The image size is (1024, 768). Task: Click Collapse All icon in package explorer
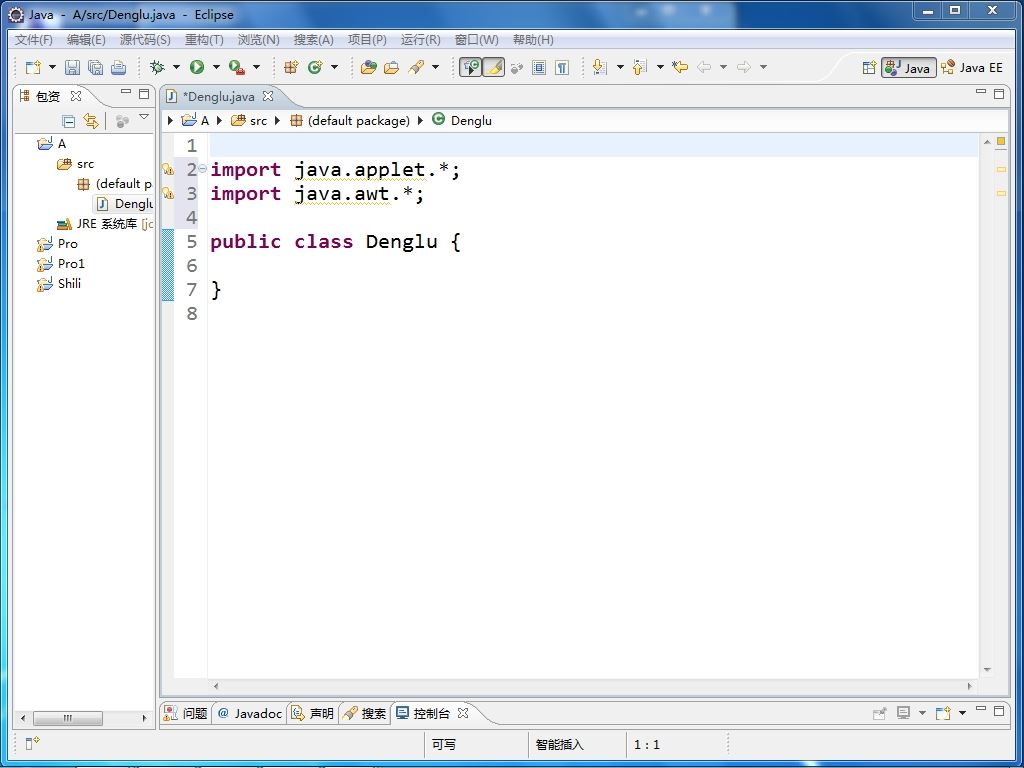click(68, 121)
